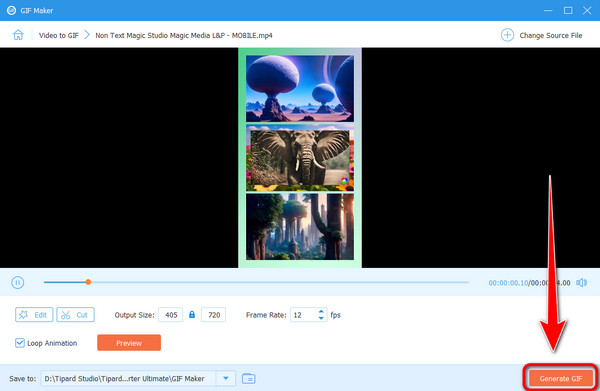Click the source file name in breadcrumb

(184, 35)
